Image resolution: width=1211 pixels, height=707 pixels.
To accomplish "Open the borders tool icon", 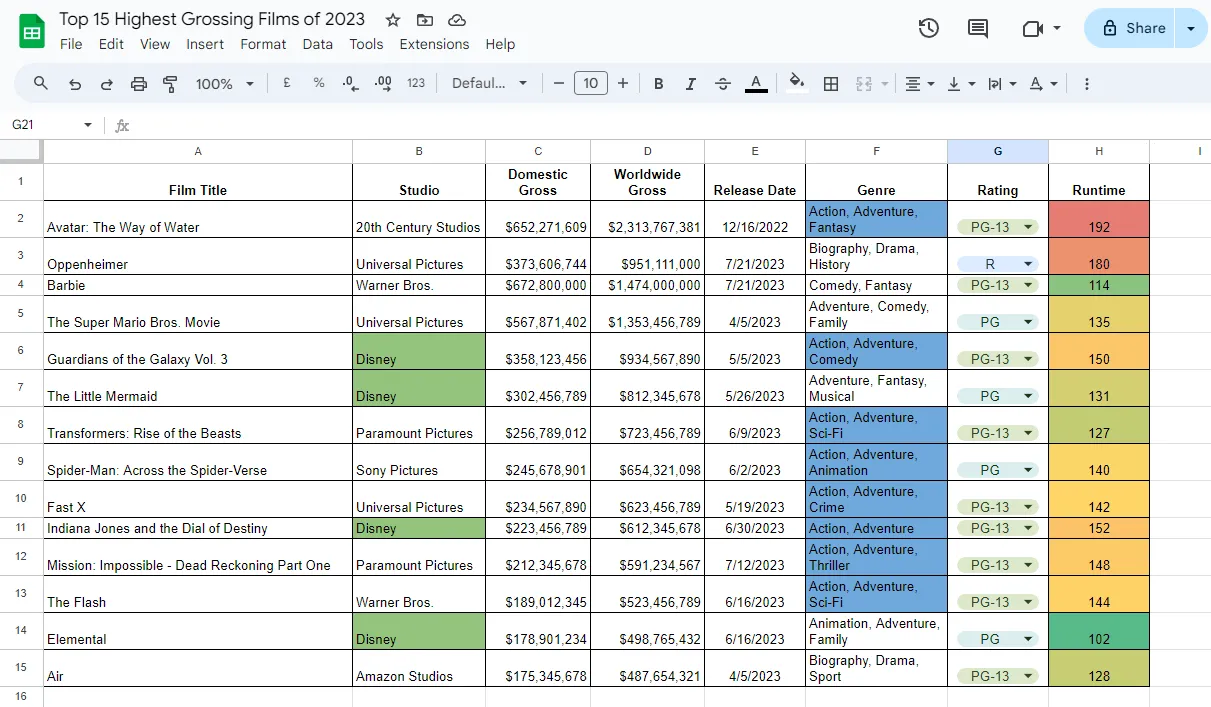I will point(831,84).
